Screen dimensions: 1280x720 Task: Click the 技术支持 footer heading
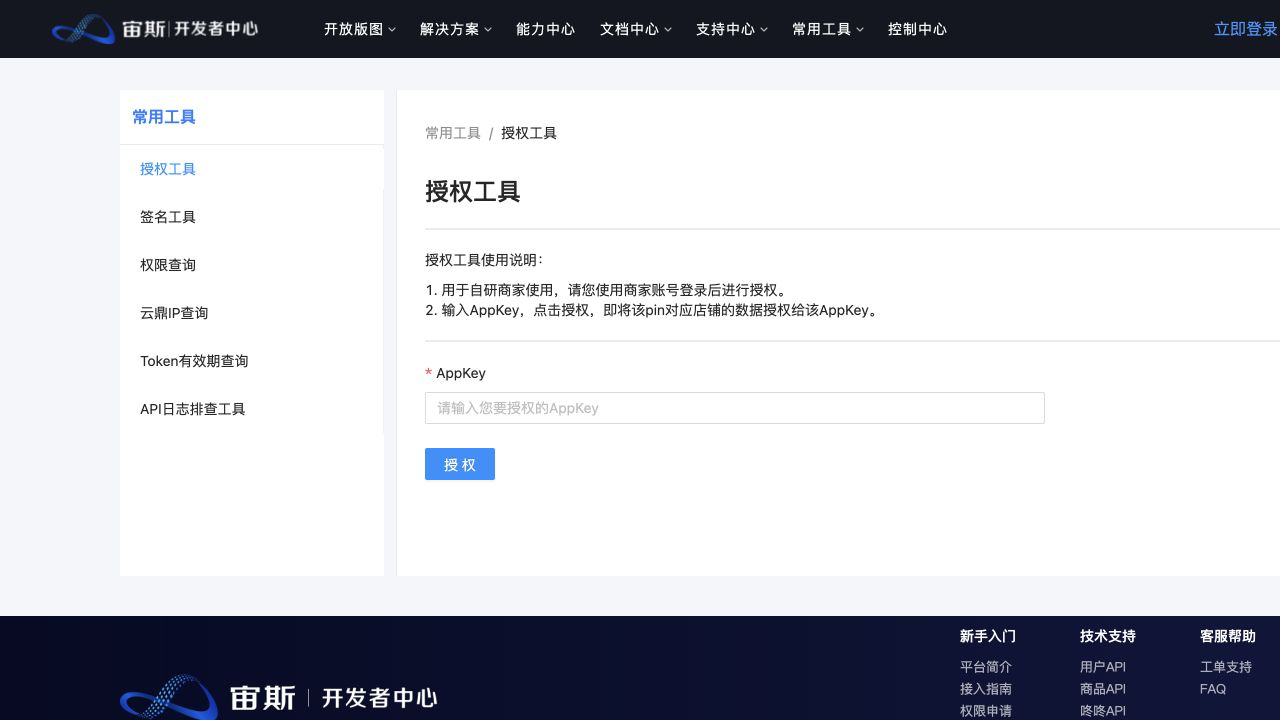pos(1108,636)
